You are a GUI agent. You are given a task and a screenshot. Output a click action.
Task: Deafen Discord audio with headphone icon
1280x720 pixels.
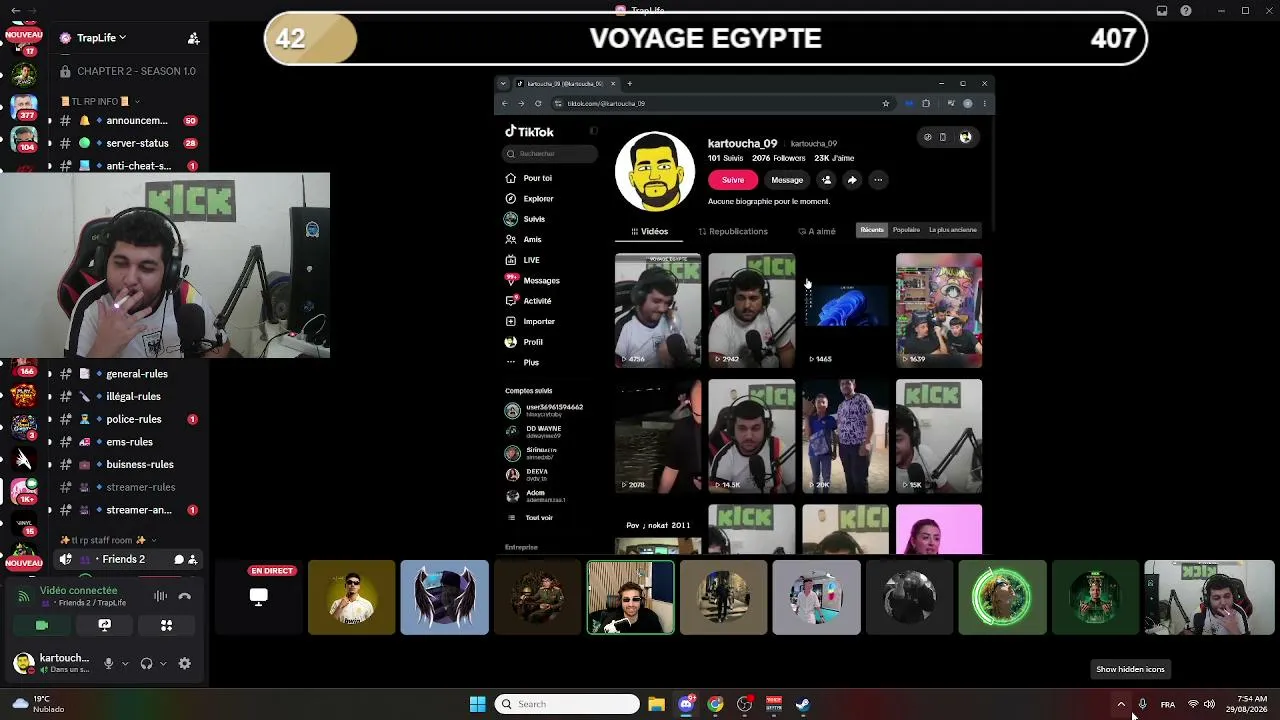point(147,663)
